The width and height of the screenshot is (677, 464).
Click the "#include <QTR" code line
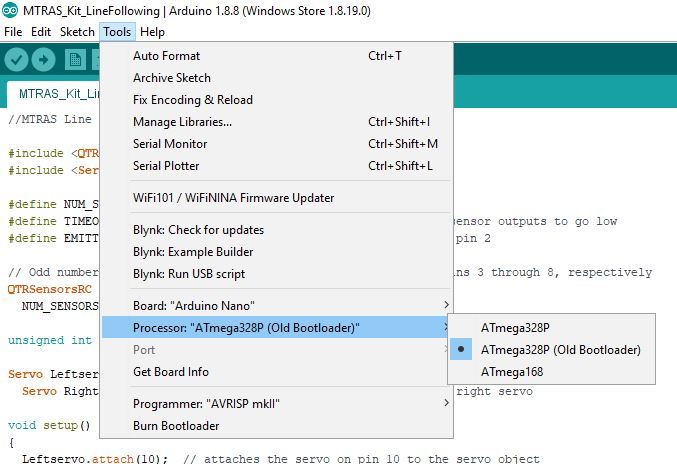(54, 153)
